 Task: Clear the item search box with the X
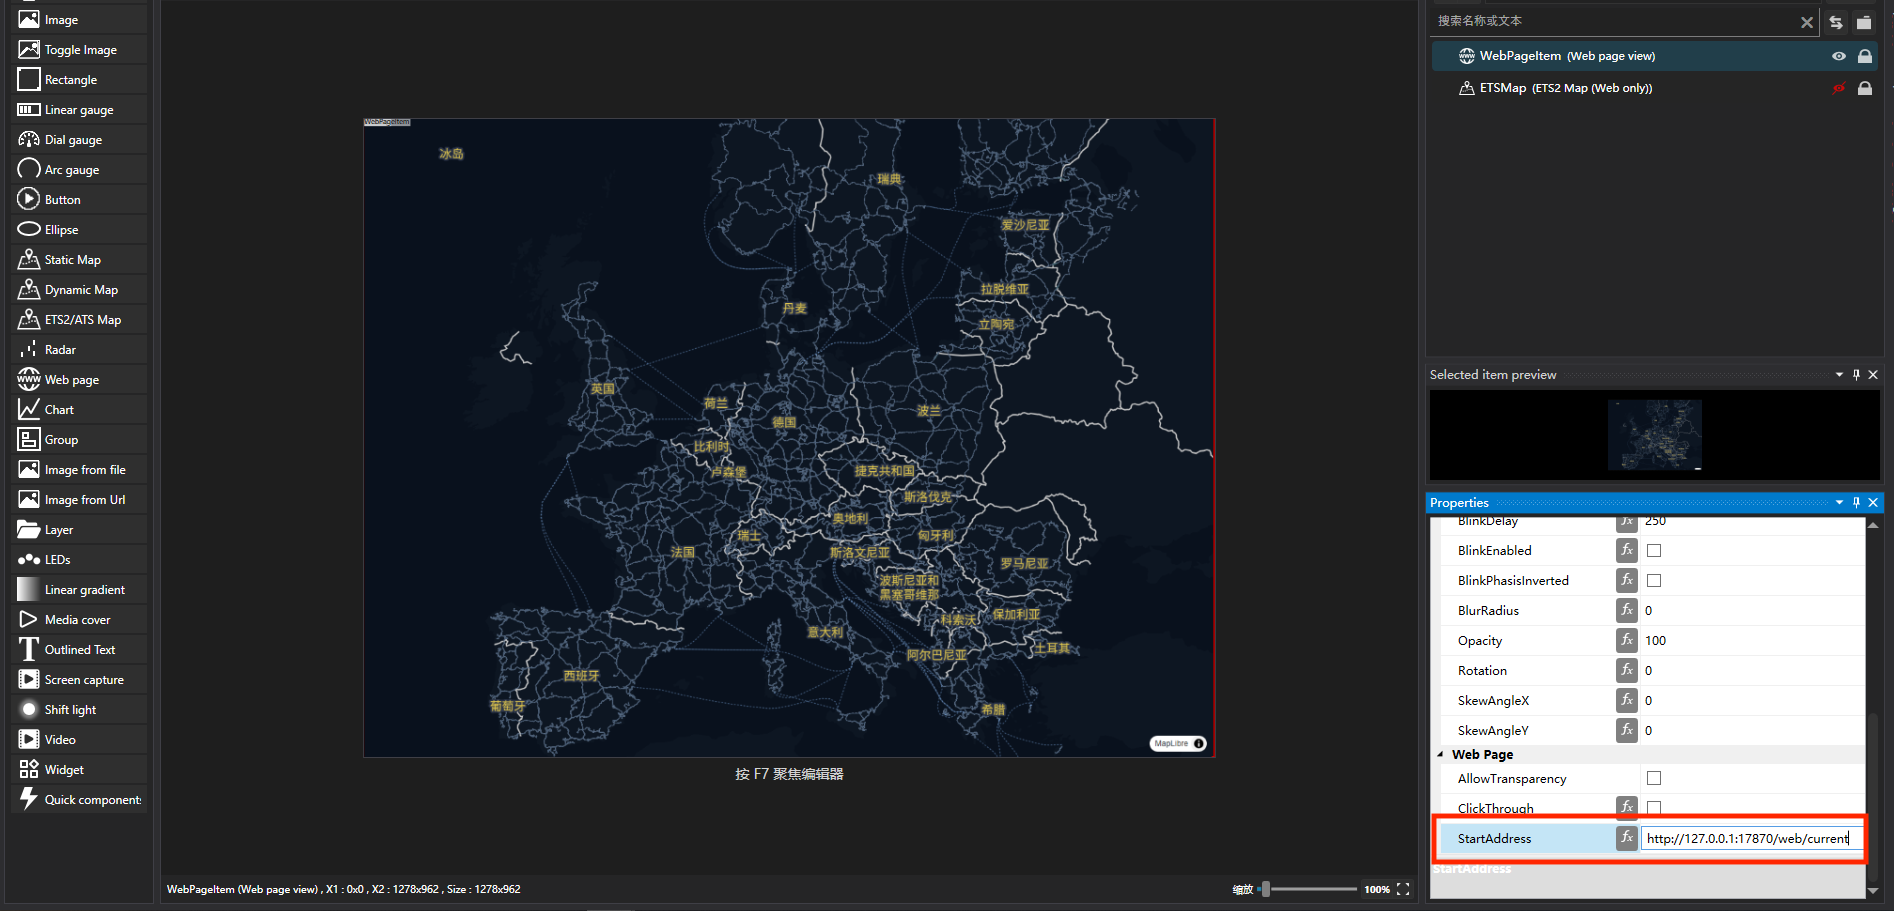[1807, 22]
